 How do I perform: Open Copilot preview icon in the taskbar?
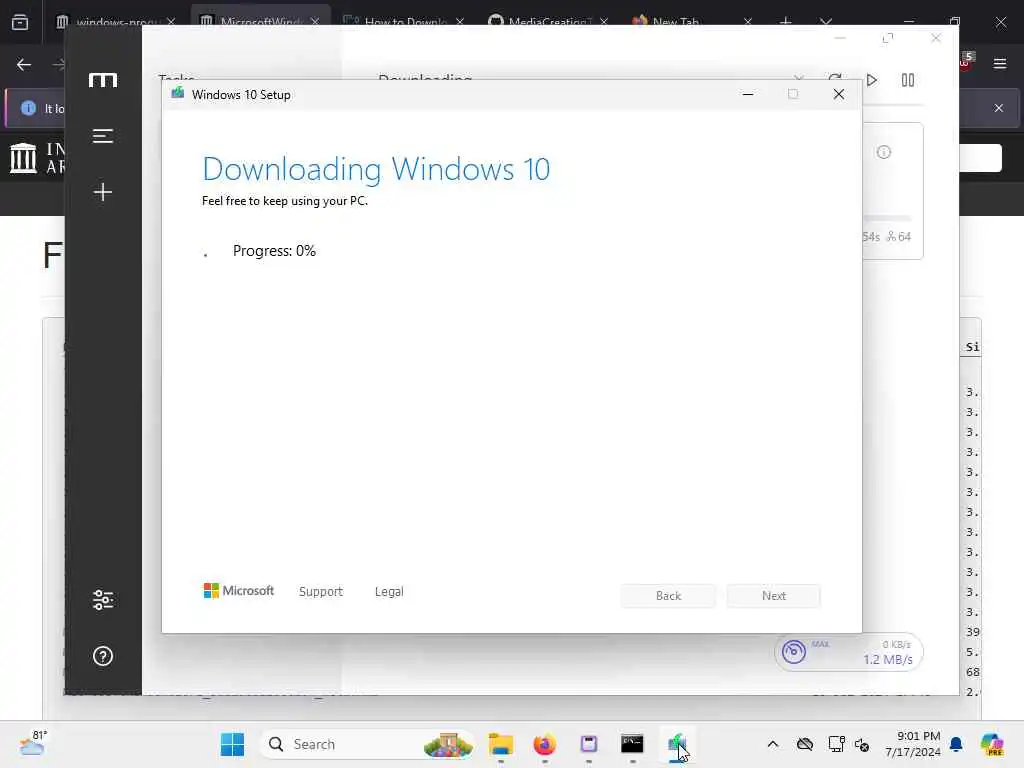[992, 744]
